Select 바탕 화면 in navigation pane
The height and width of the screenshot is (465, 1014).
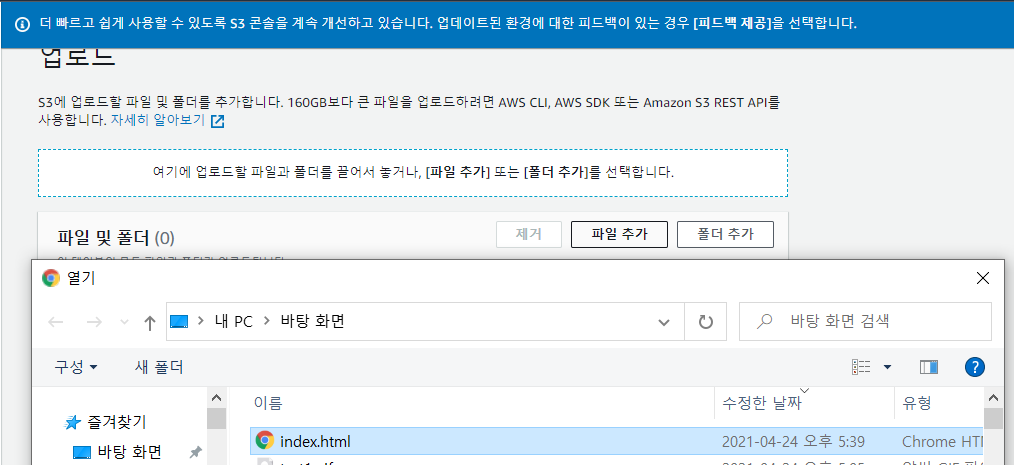click(x=129, y=451)
